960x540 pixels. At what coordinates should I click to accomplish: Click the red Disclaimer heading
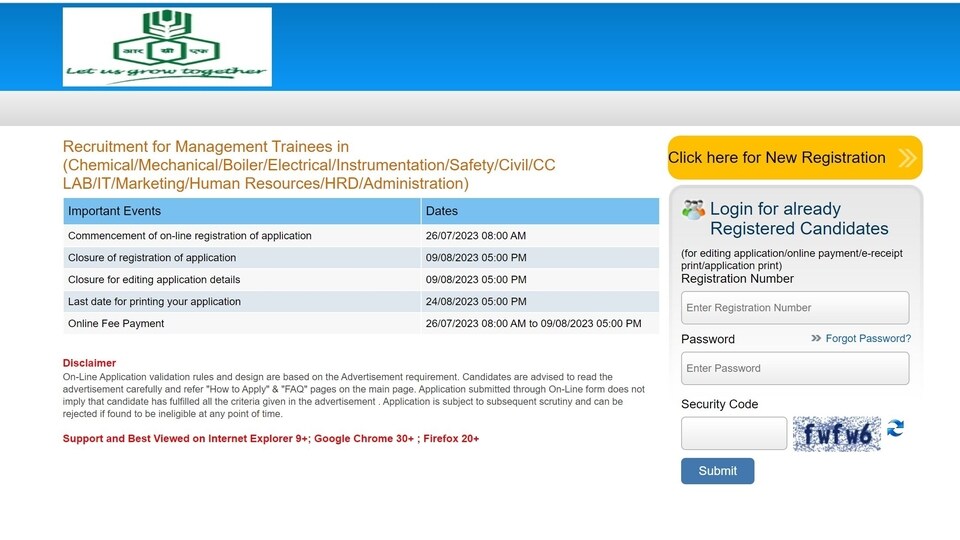click(x=89, y=363)
